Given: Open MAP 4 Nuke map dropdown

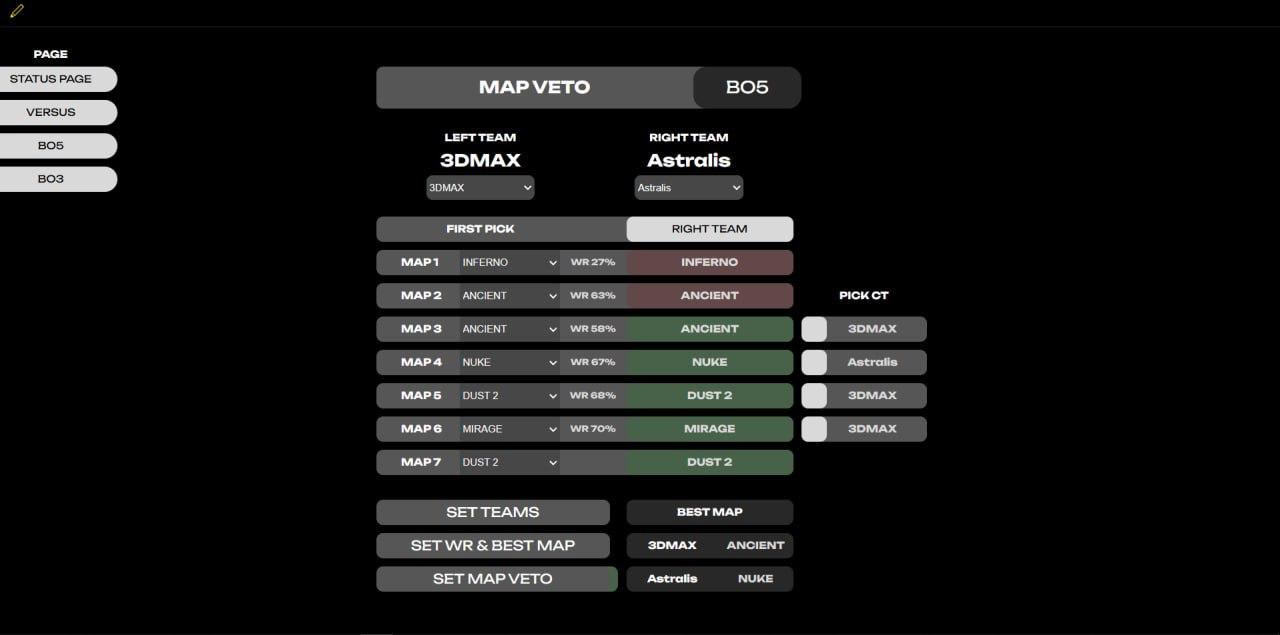Looking at the screenshot, I should [509, 362].
